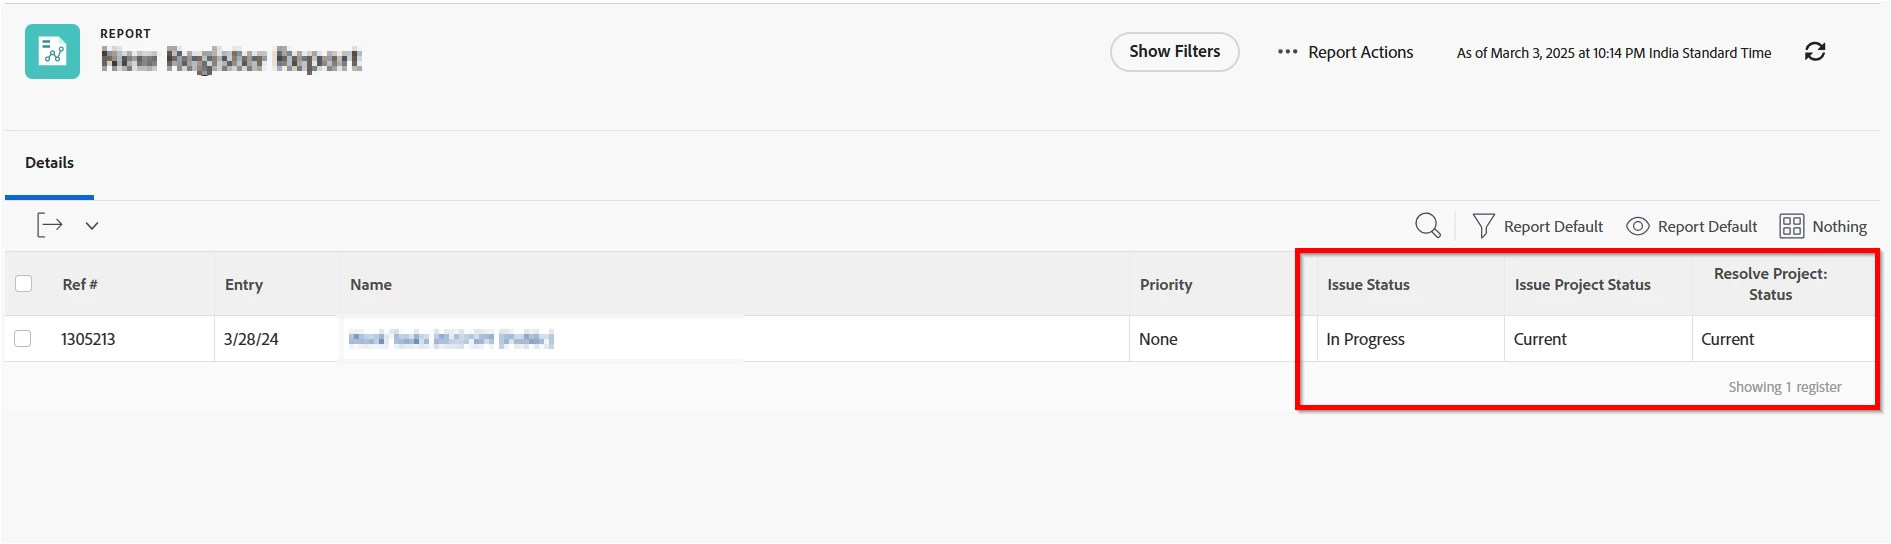Click the Entry column header

(244, 285)
